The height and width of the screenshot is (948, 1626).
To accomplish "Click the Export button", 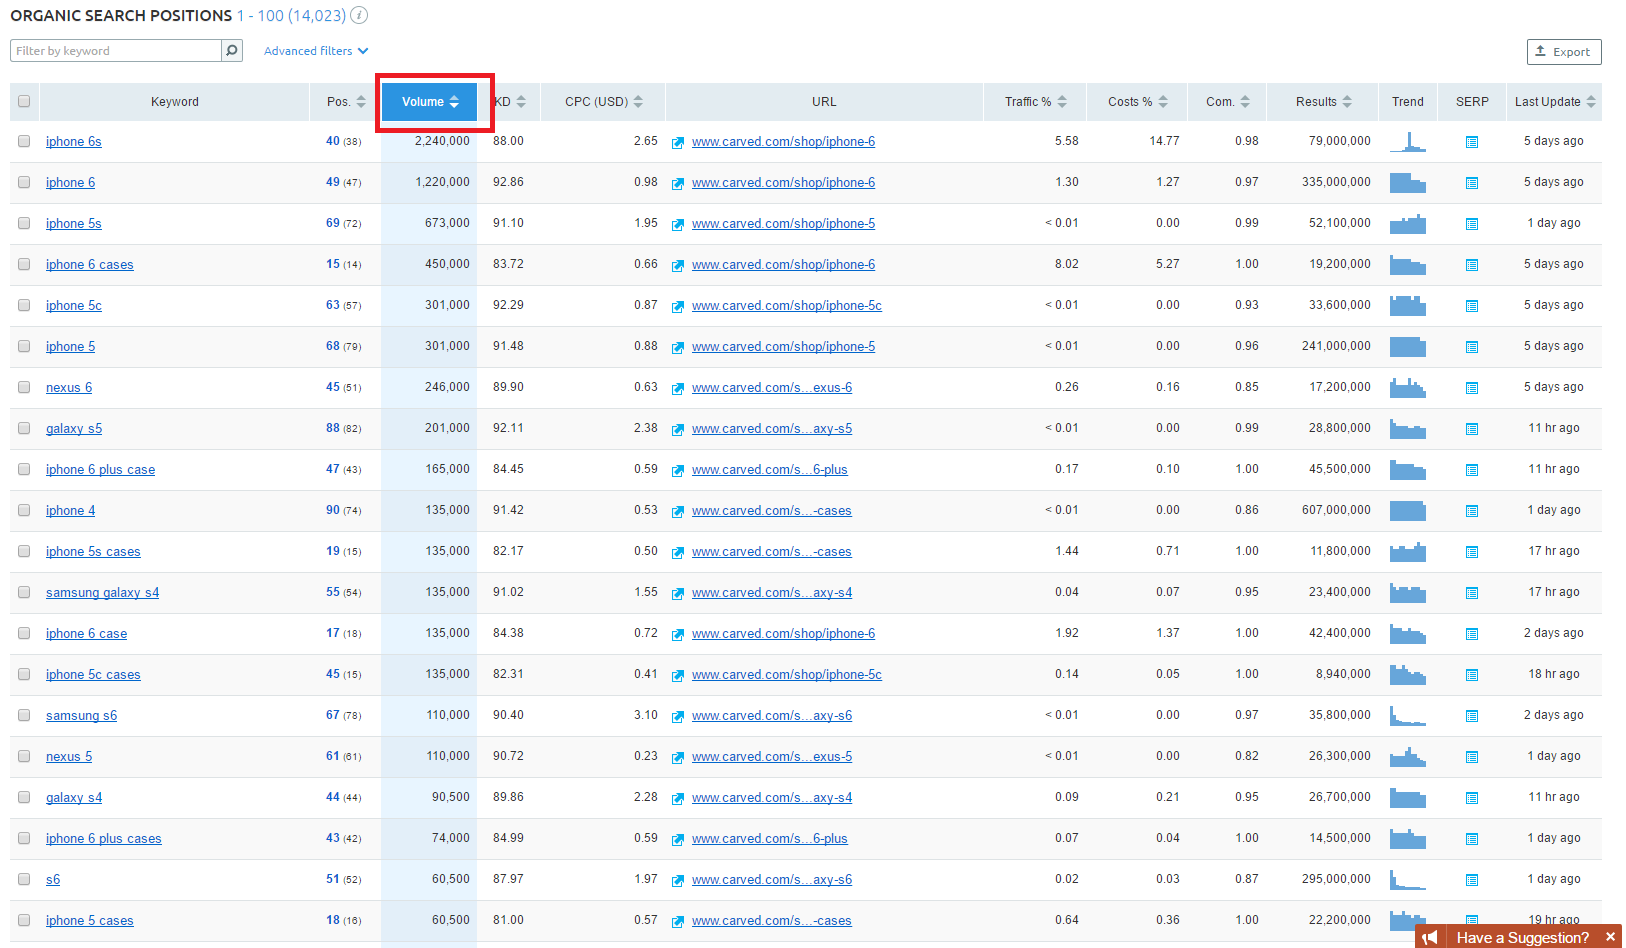I will (1564, 52).
